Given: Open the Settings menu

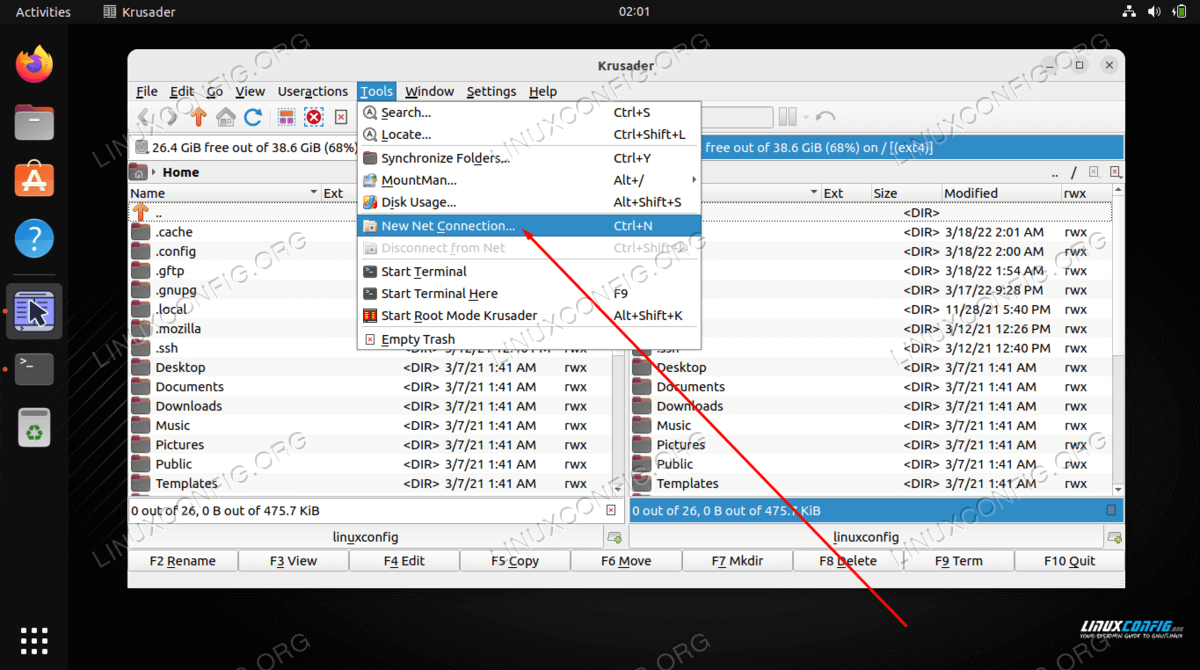Looking at the screenshot, I should coord(491,91).
